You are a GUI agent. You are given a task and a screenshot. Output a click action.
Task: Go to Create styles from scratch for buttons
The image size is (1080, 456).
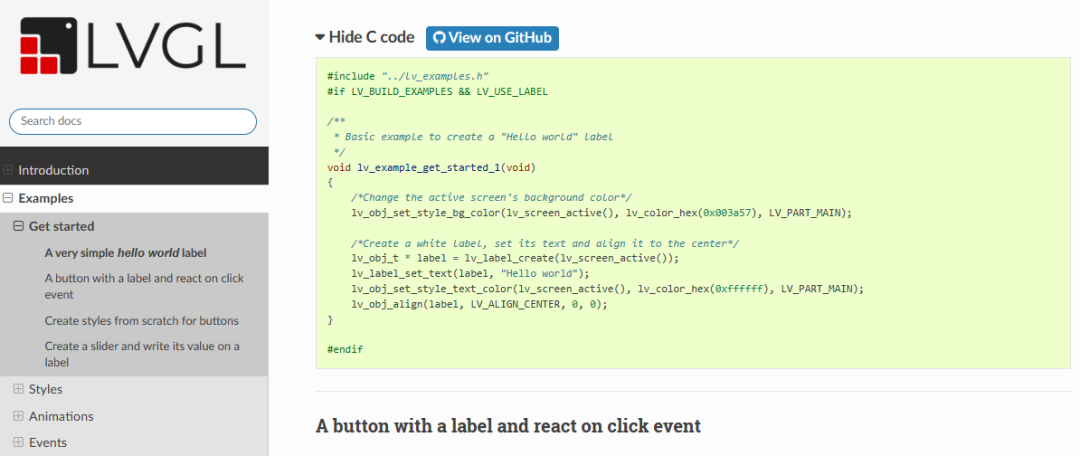142,320
